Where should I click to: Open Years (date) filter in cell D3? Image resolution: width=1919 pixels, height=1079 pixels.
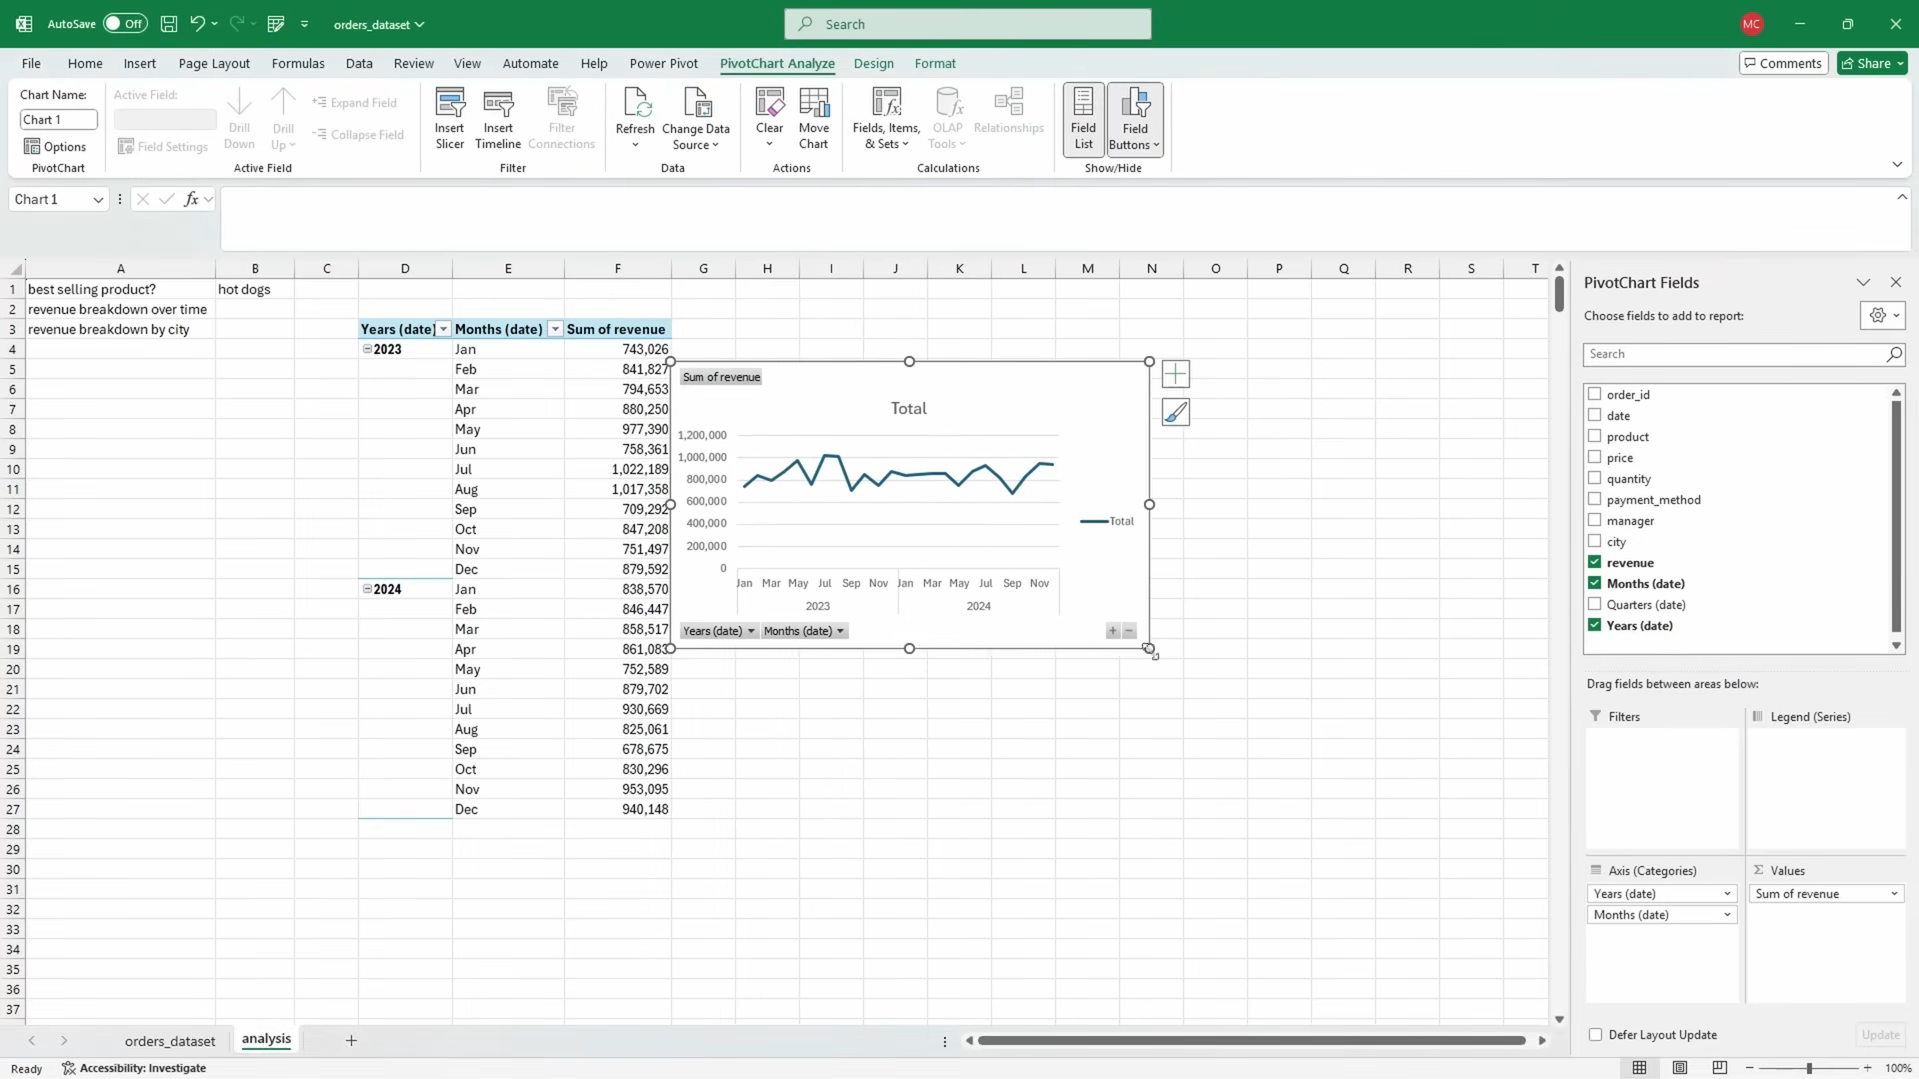pyautogui.click(x=443, y=329)
